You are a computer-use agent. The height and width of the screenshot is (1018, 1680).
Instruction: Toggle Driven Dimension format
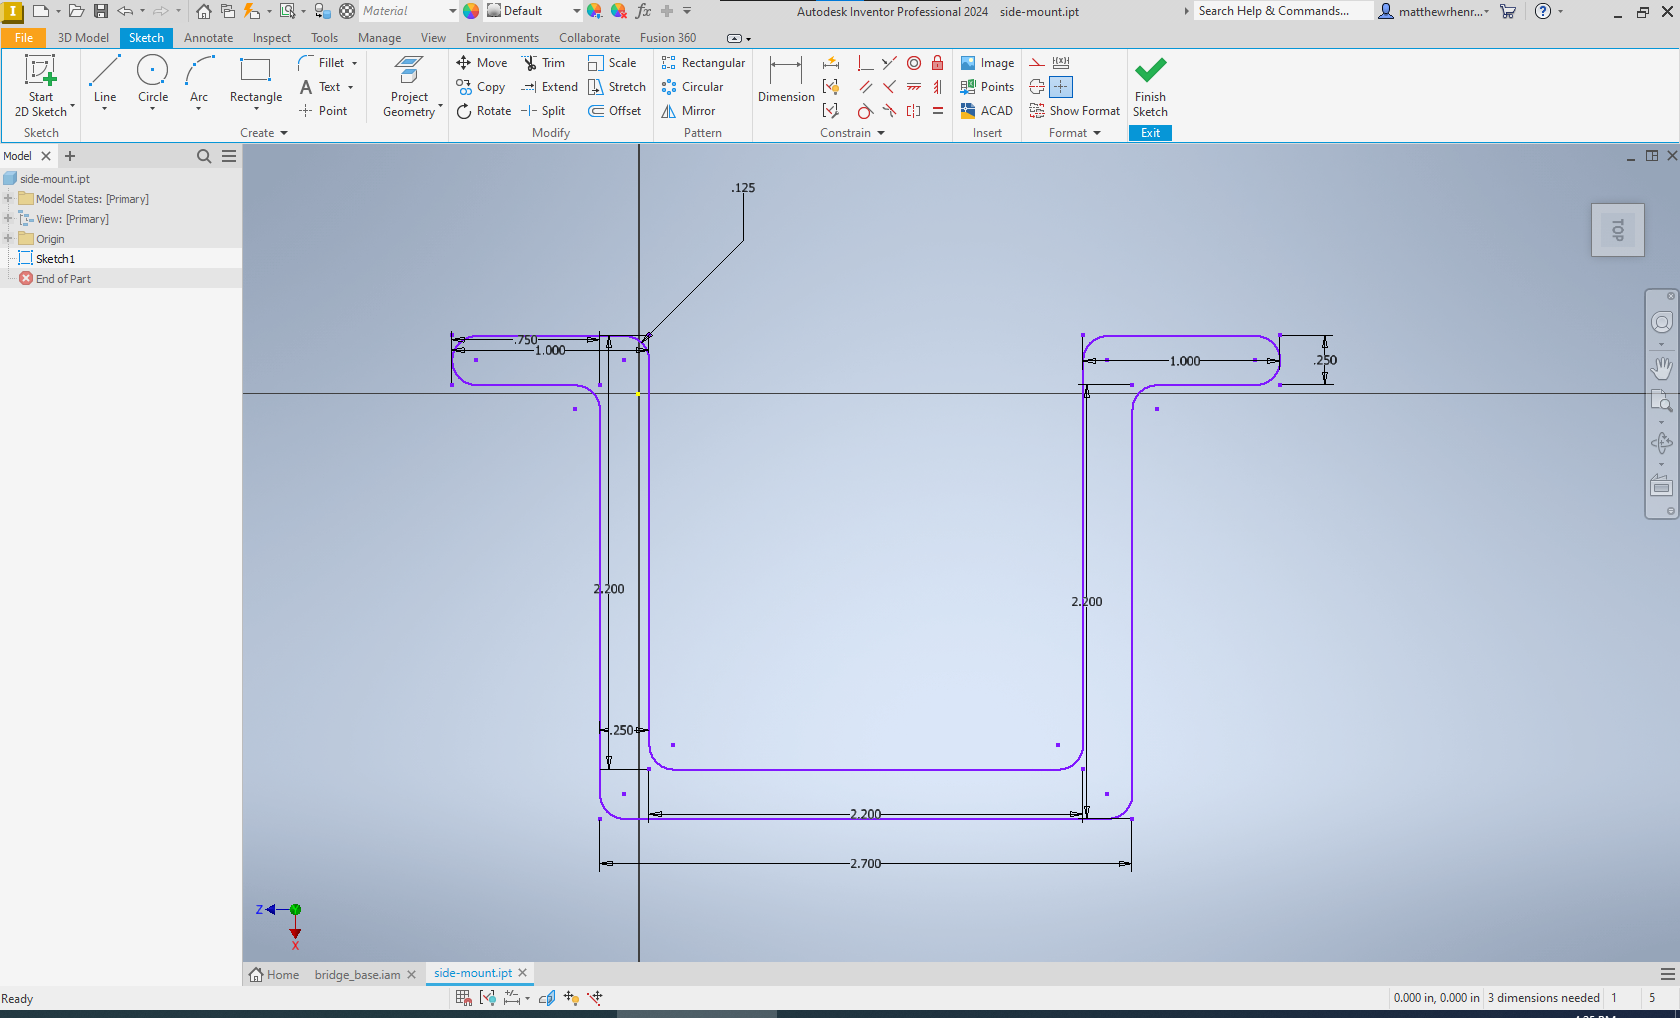(x=1061, y=63)
